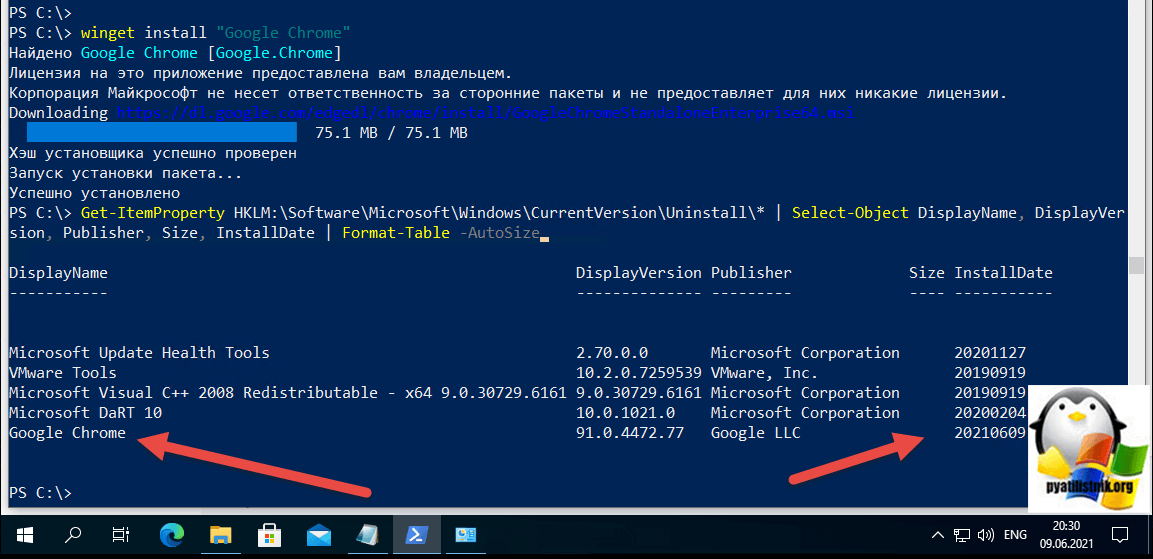This screenshot has width=1153, height=559.
Task: Click 'VMware Tools' row name
Action: [x=63, y=373]
